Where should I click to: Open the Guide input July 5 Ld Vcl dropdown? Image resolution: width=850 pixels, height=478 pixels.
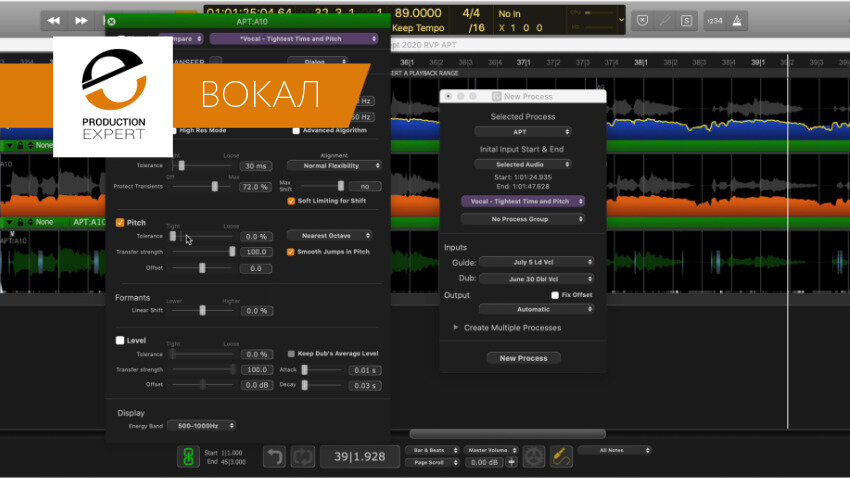click(536, 262)
